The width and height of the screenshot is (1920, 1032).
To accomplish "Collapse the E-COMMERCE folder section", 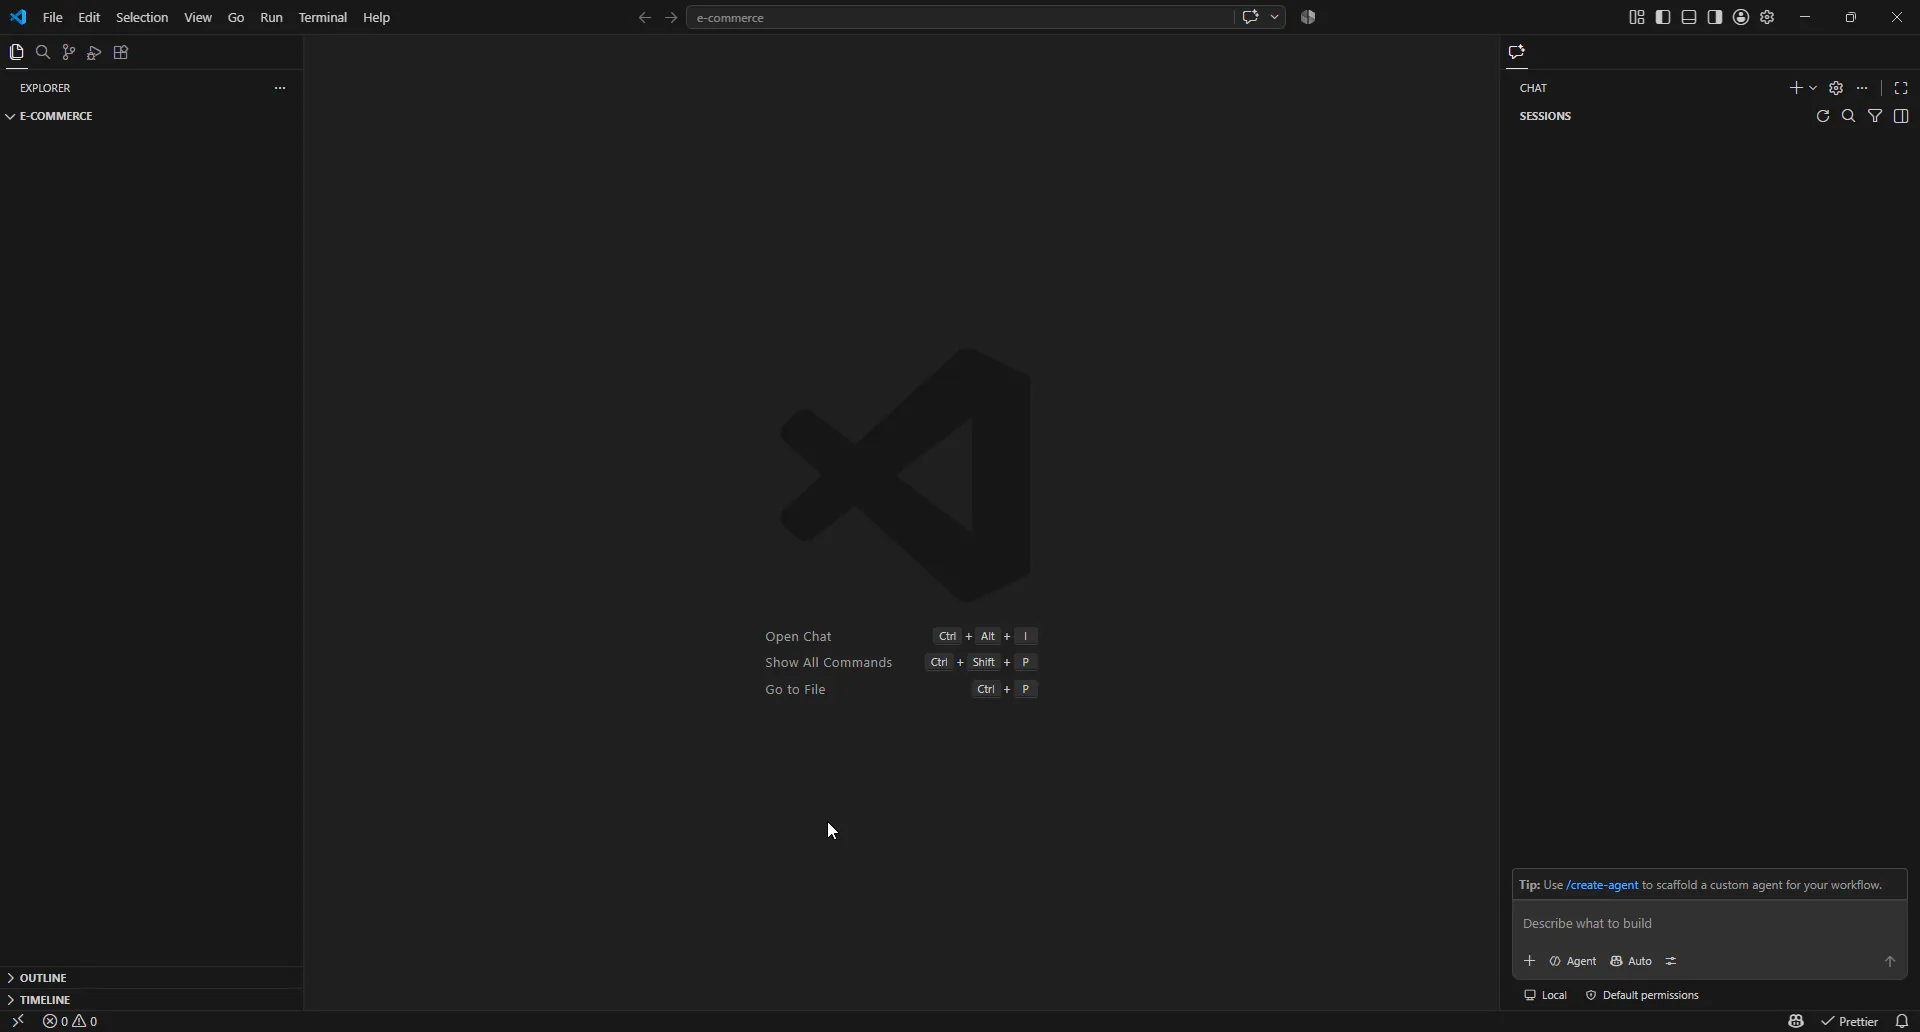I will tap(151, 116).
